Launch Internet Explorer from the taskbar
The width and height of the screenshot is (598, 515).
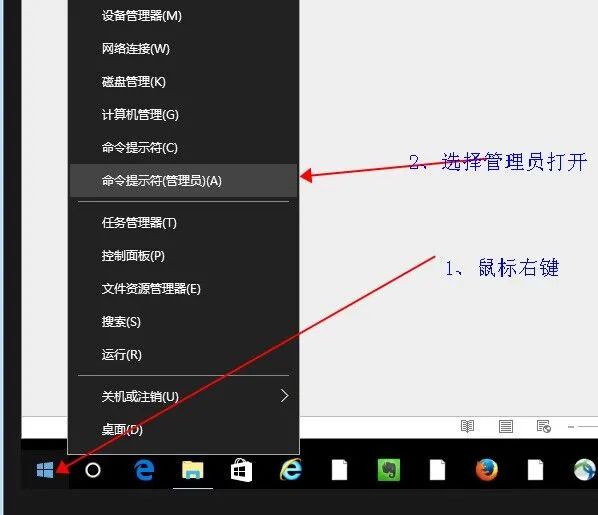(291, 469)
